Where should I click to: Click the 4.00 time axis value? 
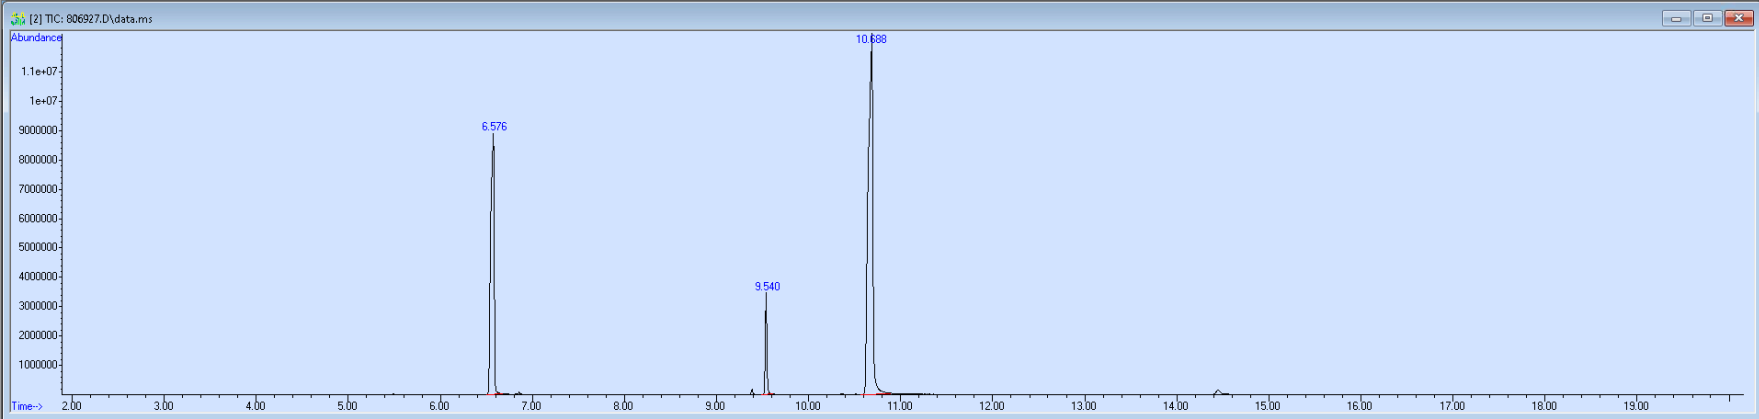[255, 406]
